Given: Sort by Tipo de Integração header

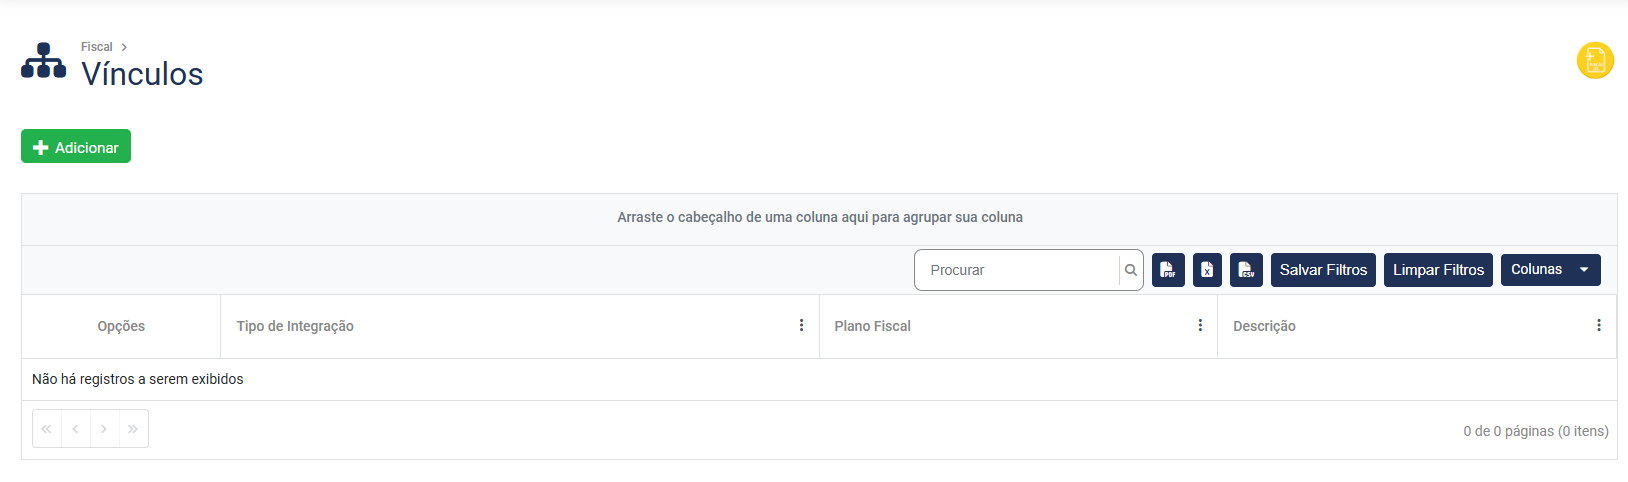Looking at the screenshot, I should pyautogui.click(x=295, y=326).
